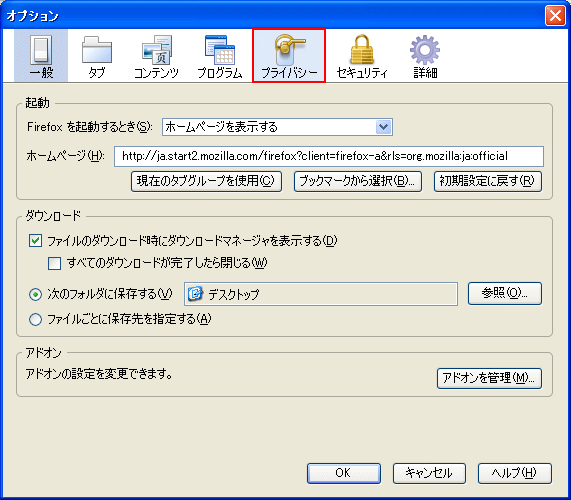
Task: Uncheck show download manager when downloading
Action: pos(35,241)
